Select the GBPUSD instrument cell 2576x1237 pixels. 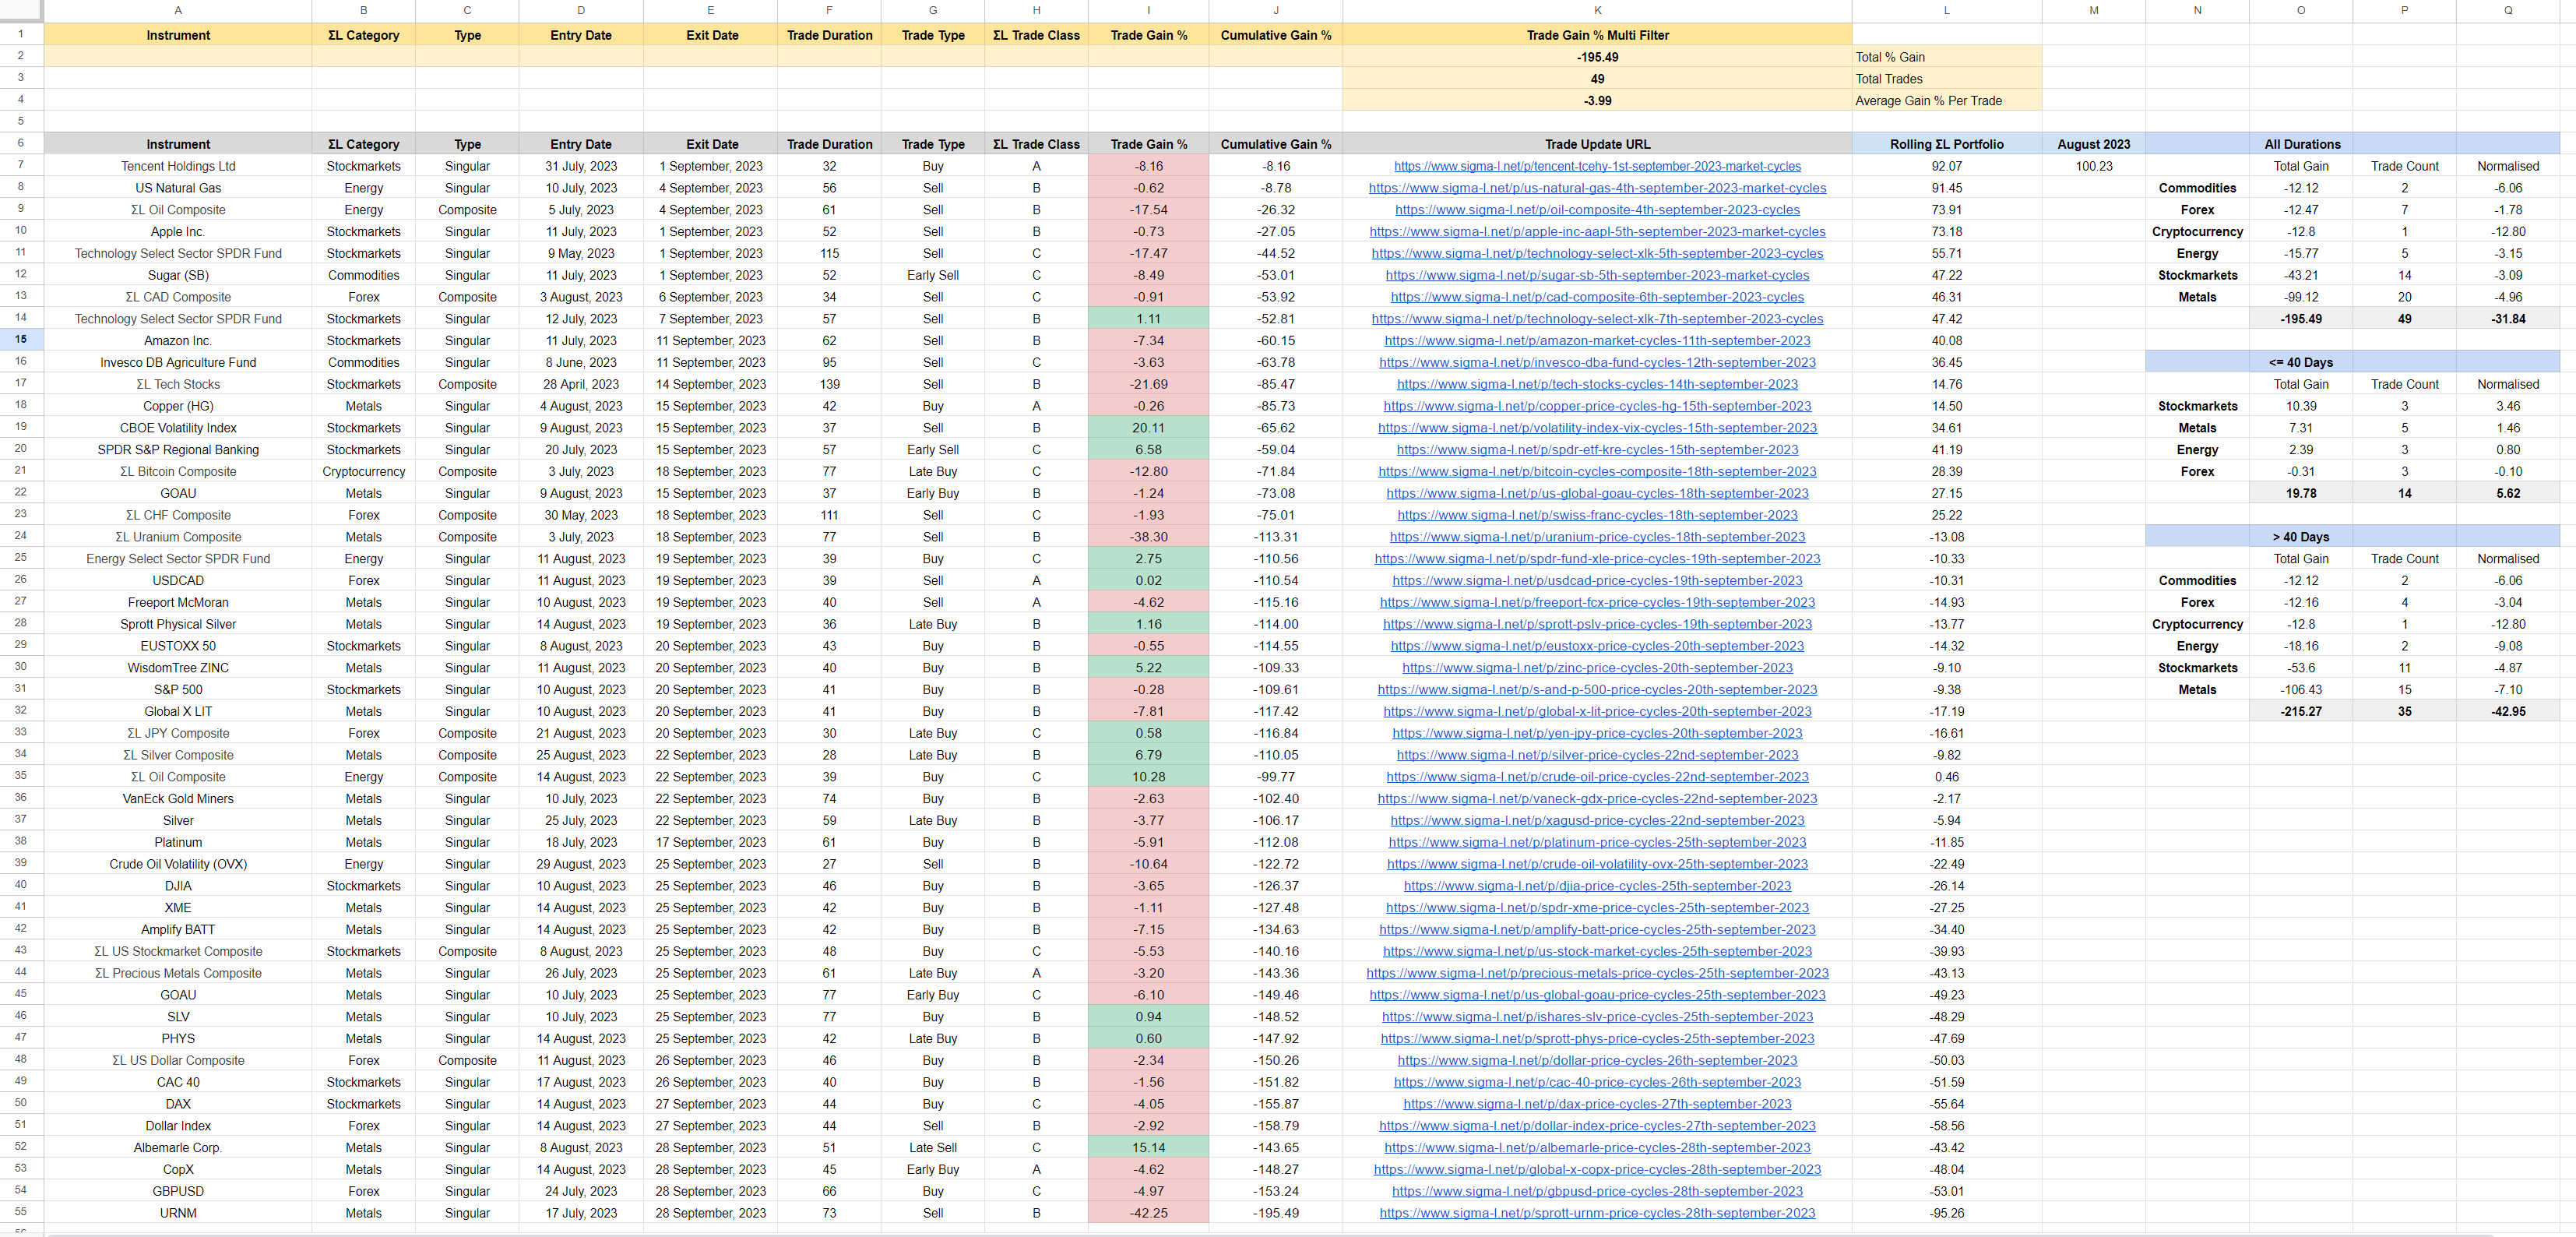coord(178,1191)
